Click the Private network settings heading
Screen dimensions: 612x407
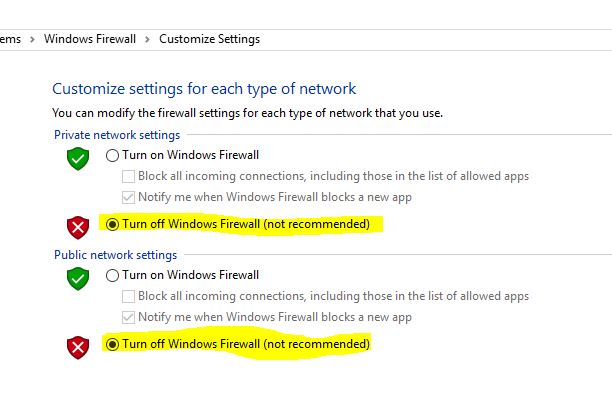click(x=117, y=135)
